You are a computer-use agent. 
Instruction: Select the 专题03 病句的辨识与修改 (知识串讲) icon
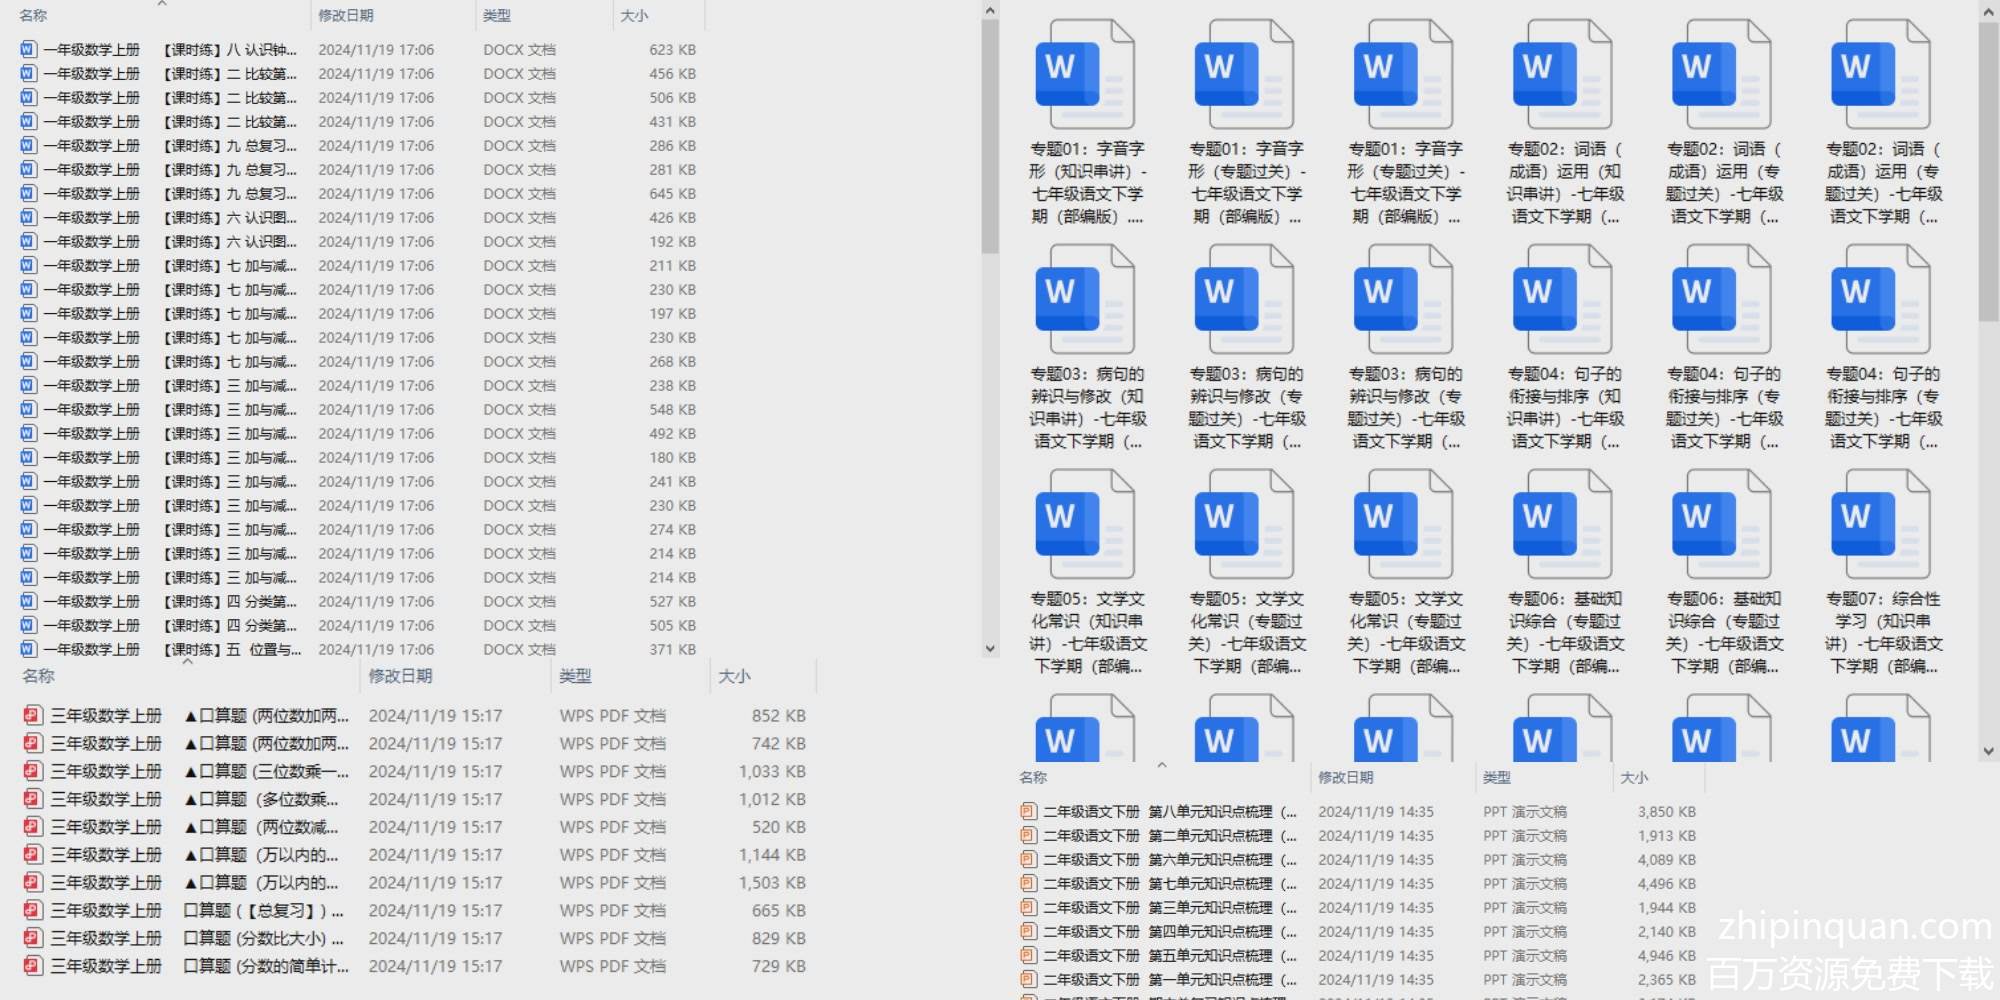pos(1085,301)
